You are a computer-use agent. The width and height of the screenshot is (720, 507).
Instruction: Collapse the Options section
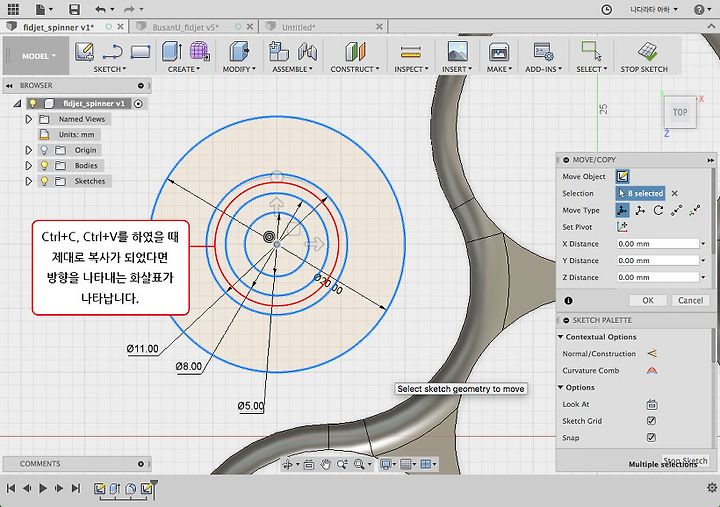pos(561,387)
